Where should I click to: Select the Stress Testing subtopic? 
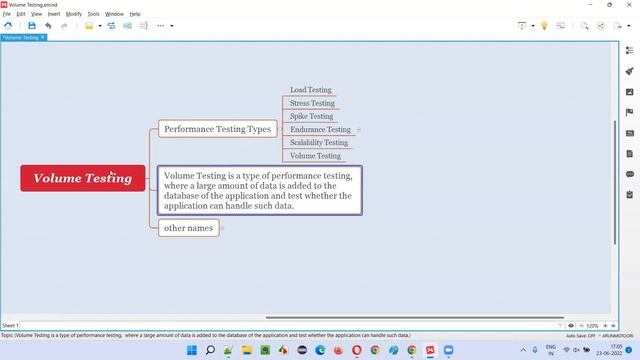coord(312,103)
